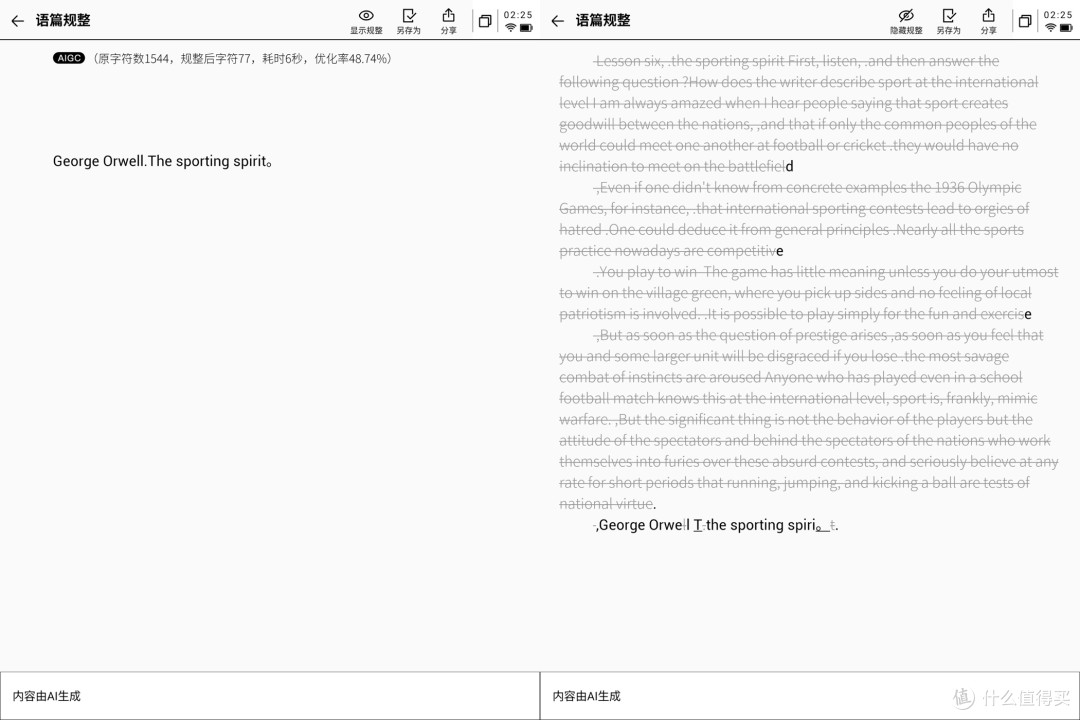Click struck-through line starting football match knows

(x=798, y=399)
